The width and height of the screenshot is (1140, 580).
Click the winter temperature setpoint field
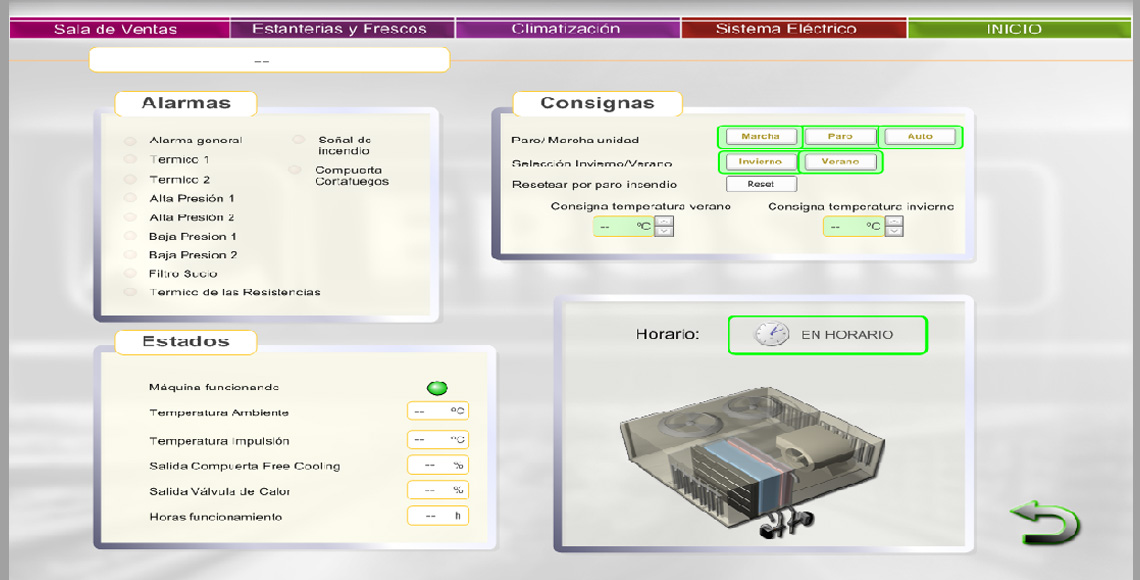(x=854, y=227)
